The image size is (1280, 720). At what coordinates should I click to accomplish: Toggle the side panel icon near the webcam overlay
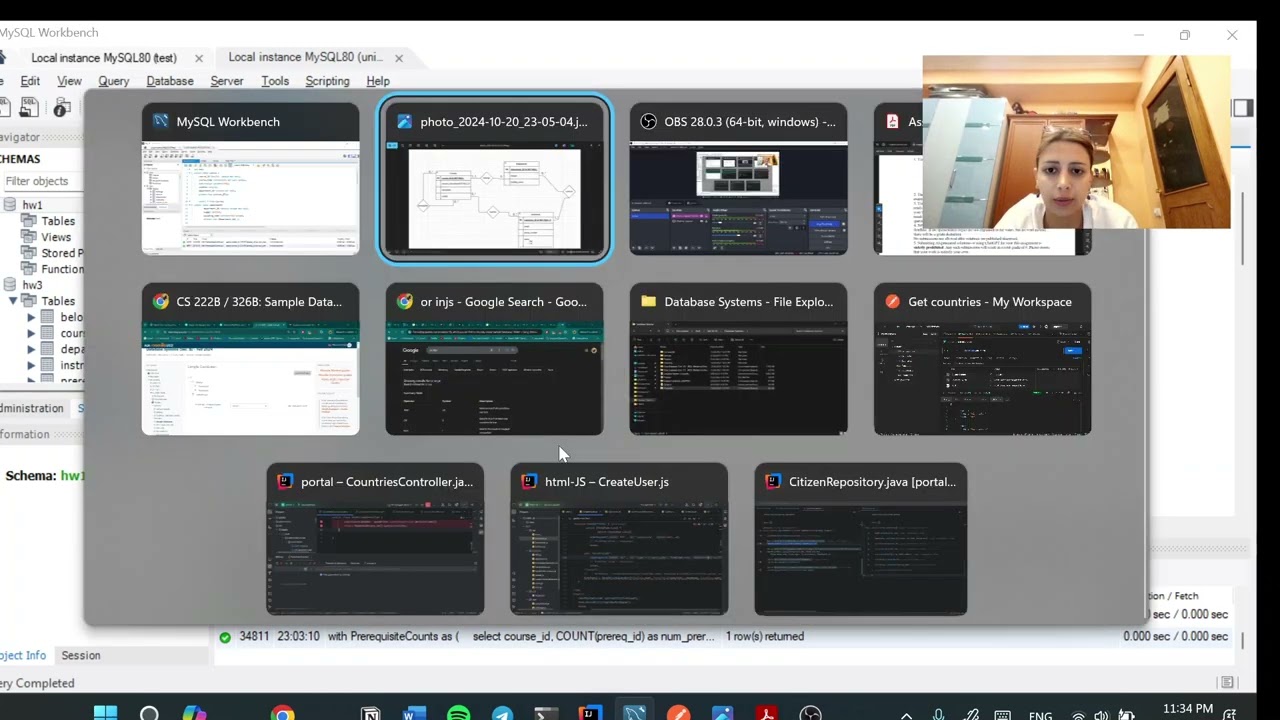click(x=1243, y=108)
